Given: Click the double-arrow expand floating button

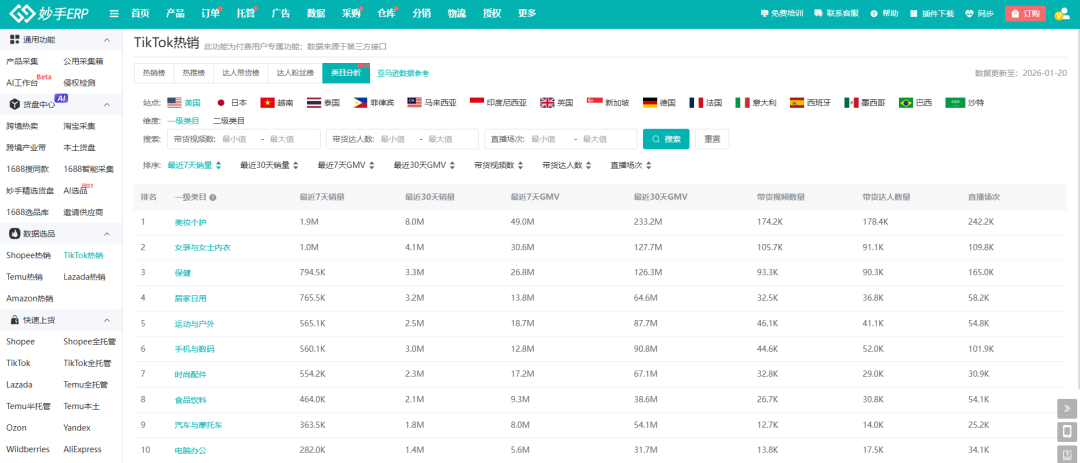Looking at the screenshot, I should pyautogui.click(x=1067, y=409).
